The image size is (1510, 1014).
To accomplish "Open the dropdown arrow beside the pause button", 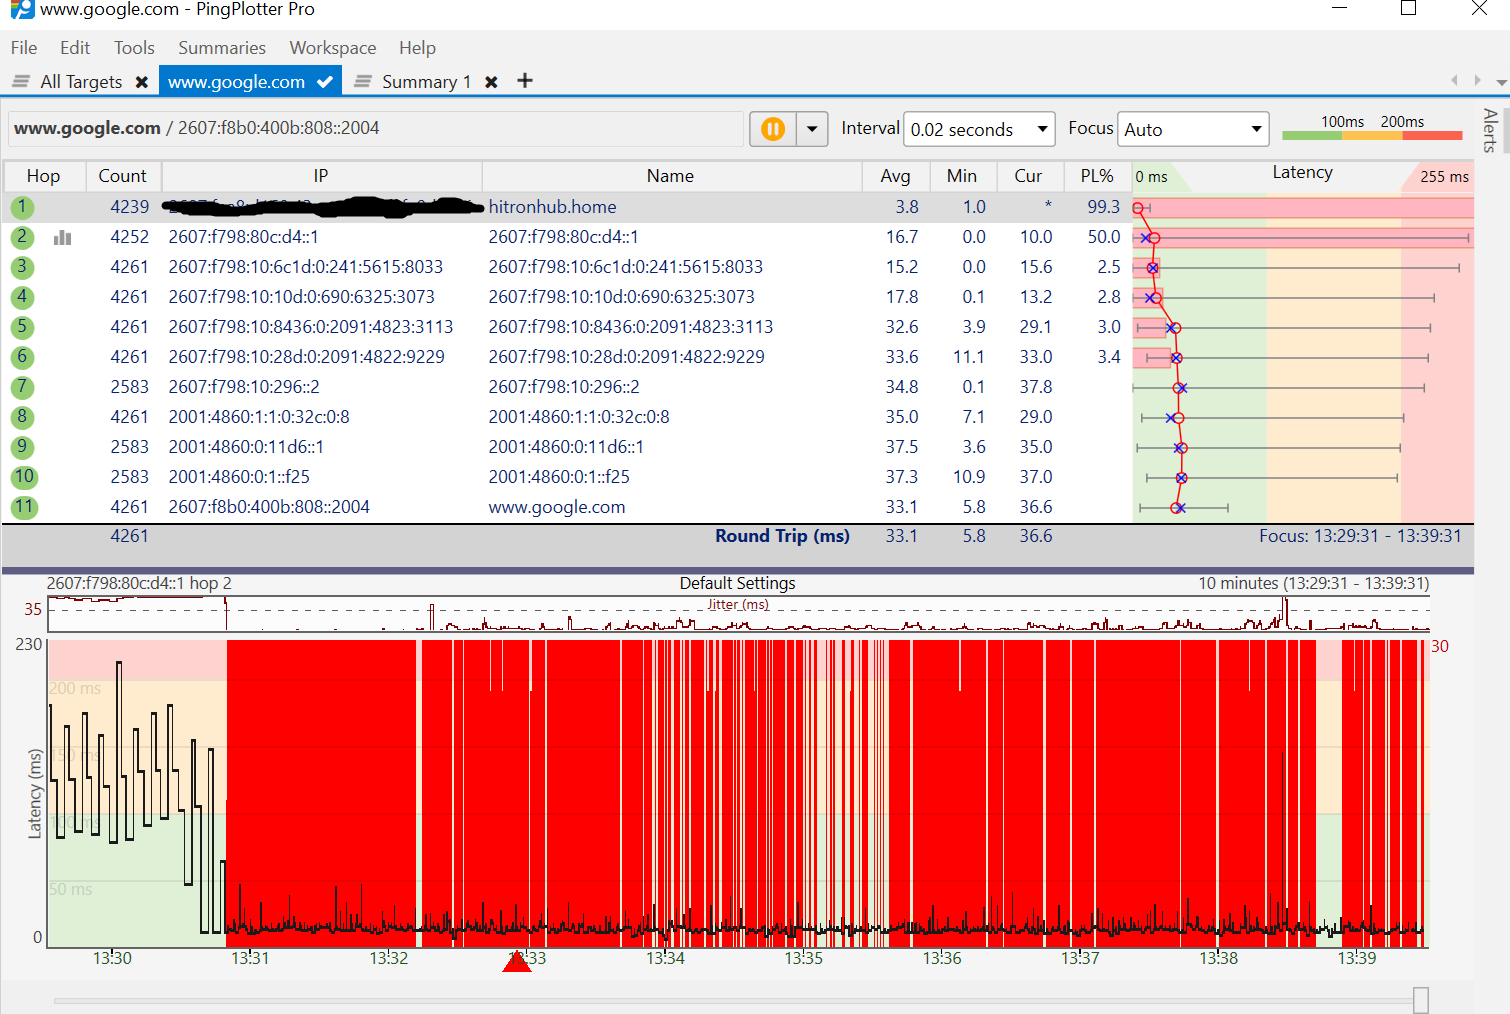I will pos(812,129).
